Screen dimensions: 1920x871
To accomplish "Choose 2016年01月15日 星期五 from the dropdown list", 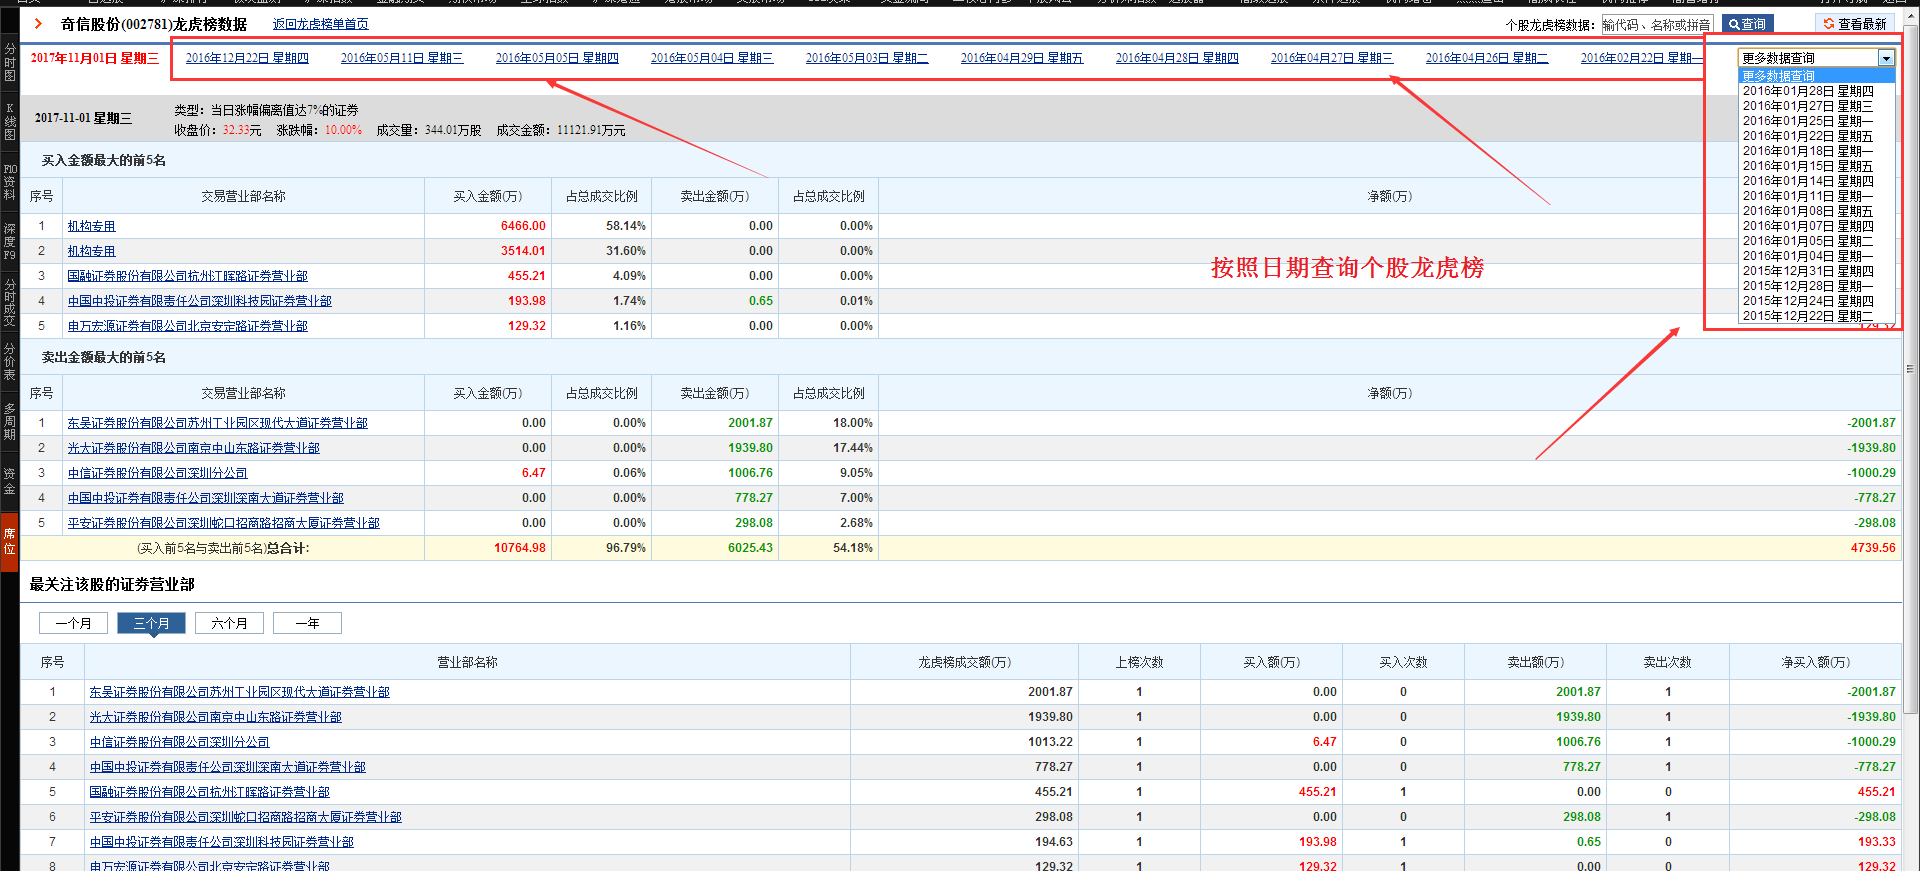I will (x=1816, y=166).
